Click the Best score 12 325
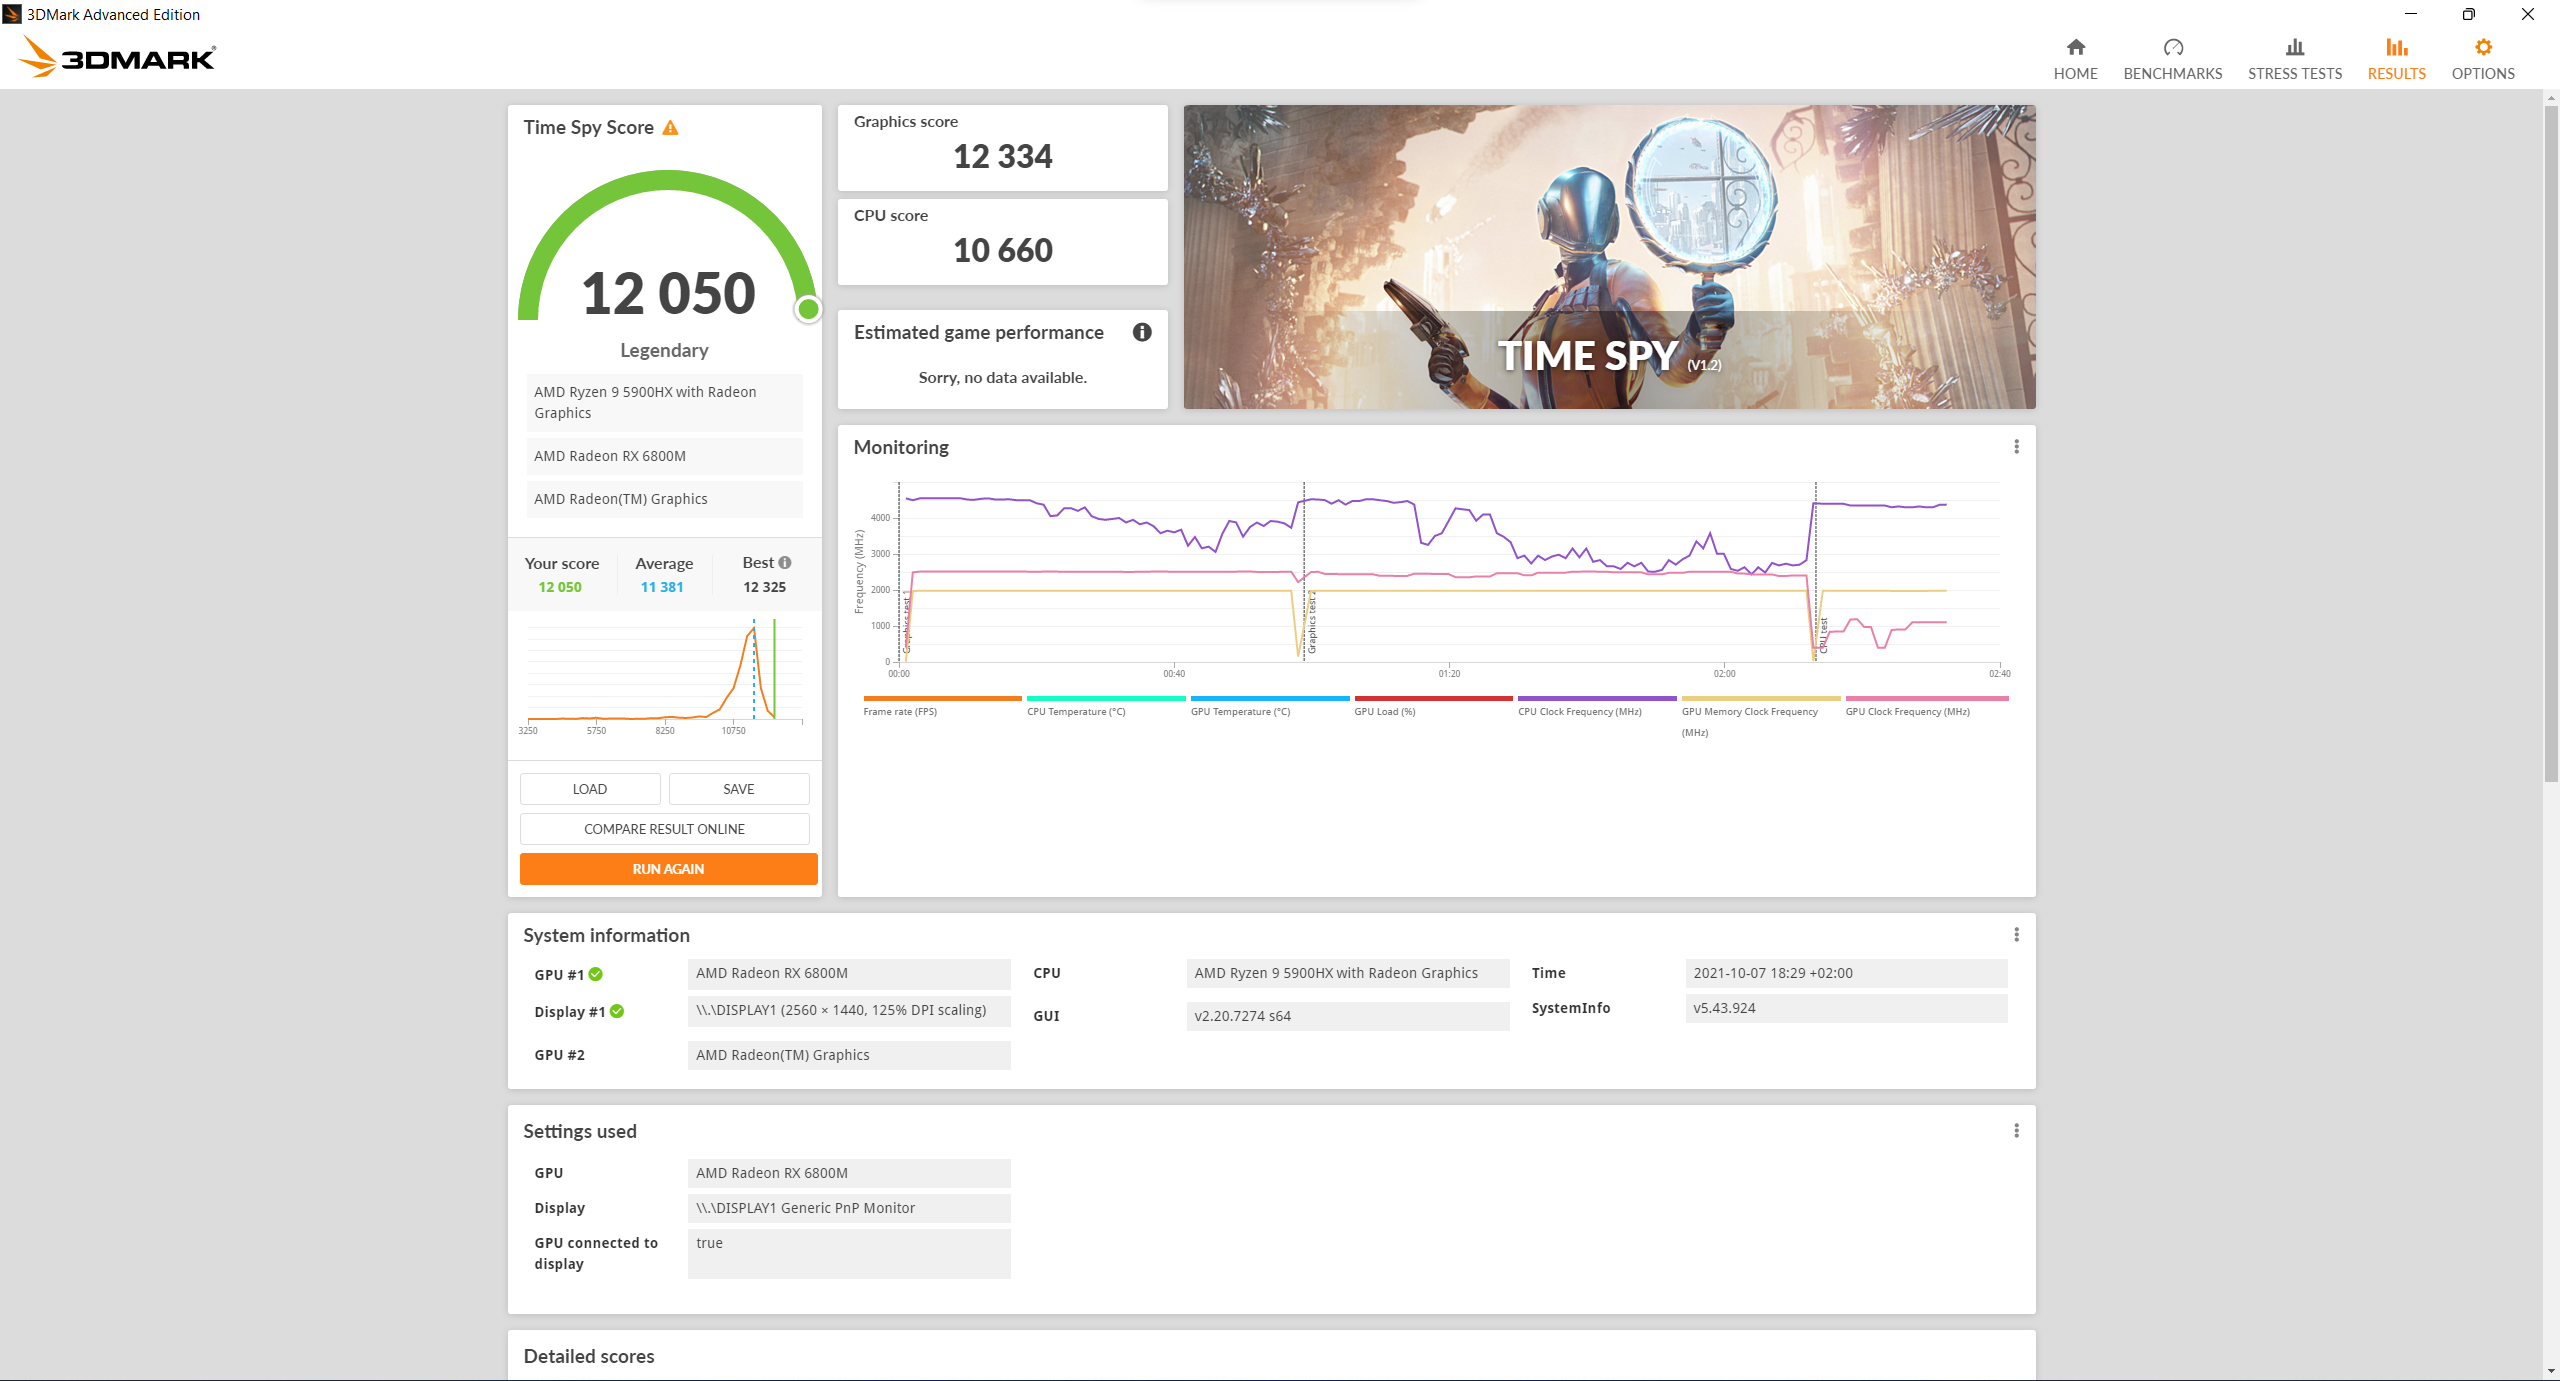Image resolution: width=2560 pixels, height=1381 pixels. (x=764, y=587)
